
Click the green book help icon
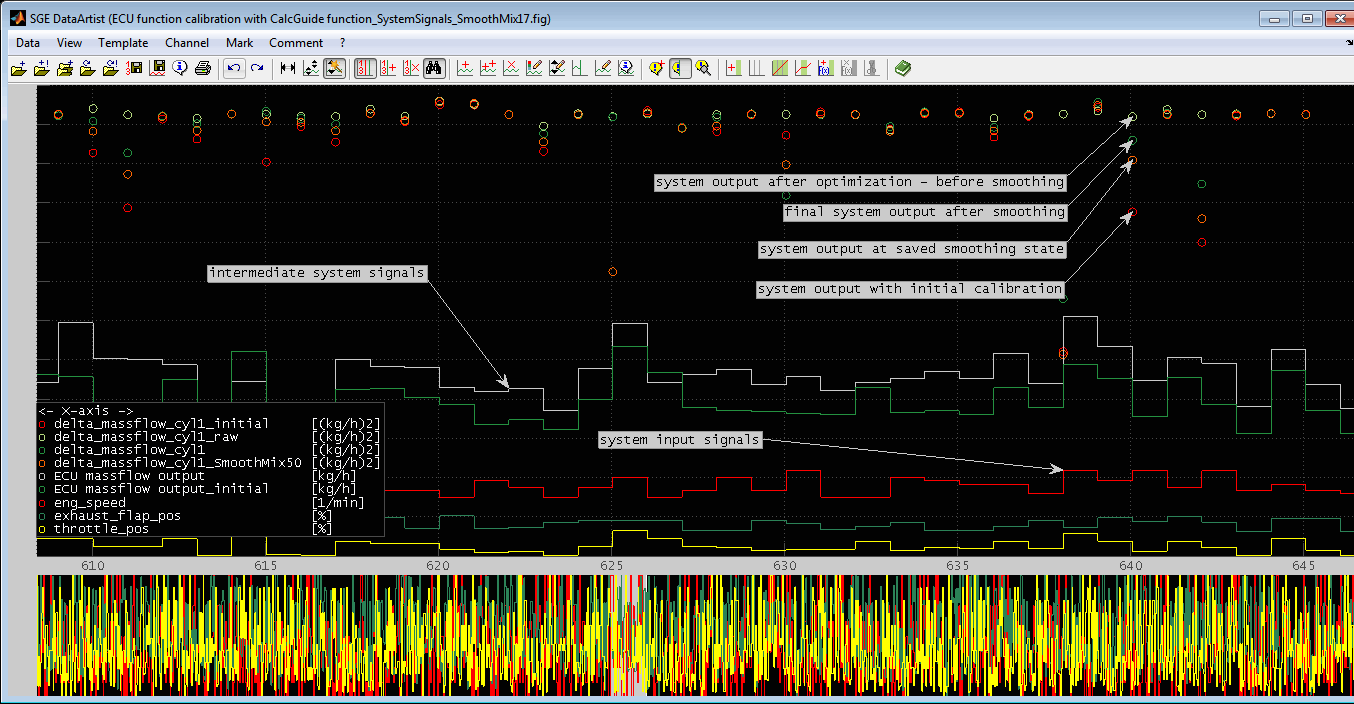click(903, 68)
